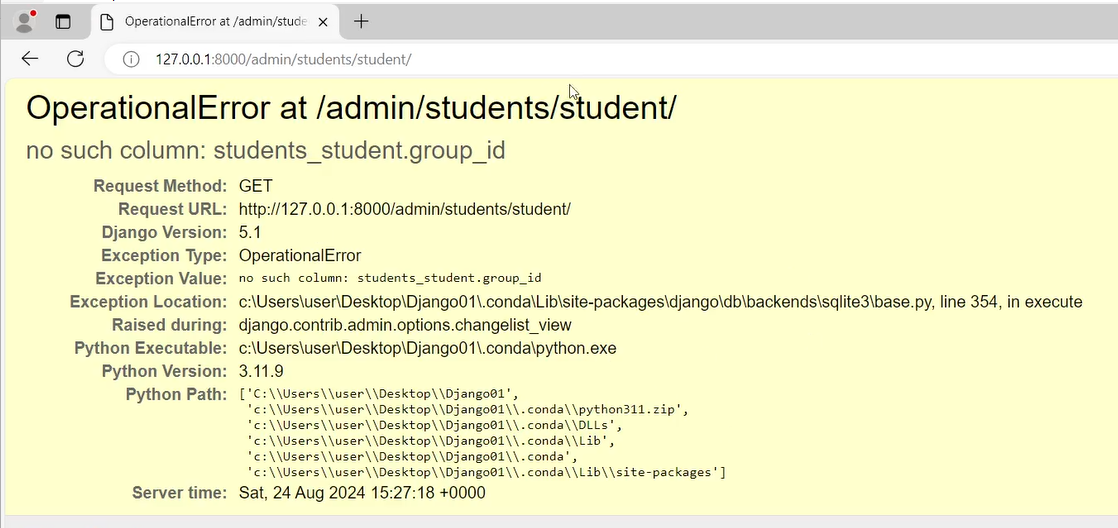Click the Exception Location file path
Viewport: 1118px width, 528px height.
coord(660,302)
